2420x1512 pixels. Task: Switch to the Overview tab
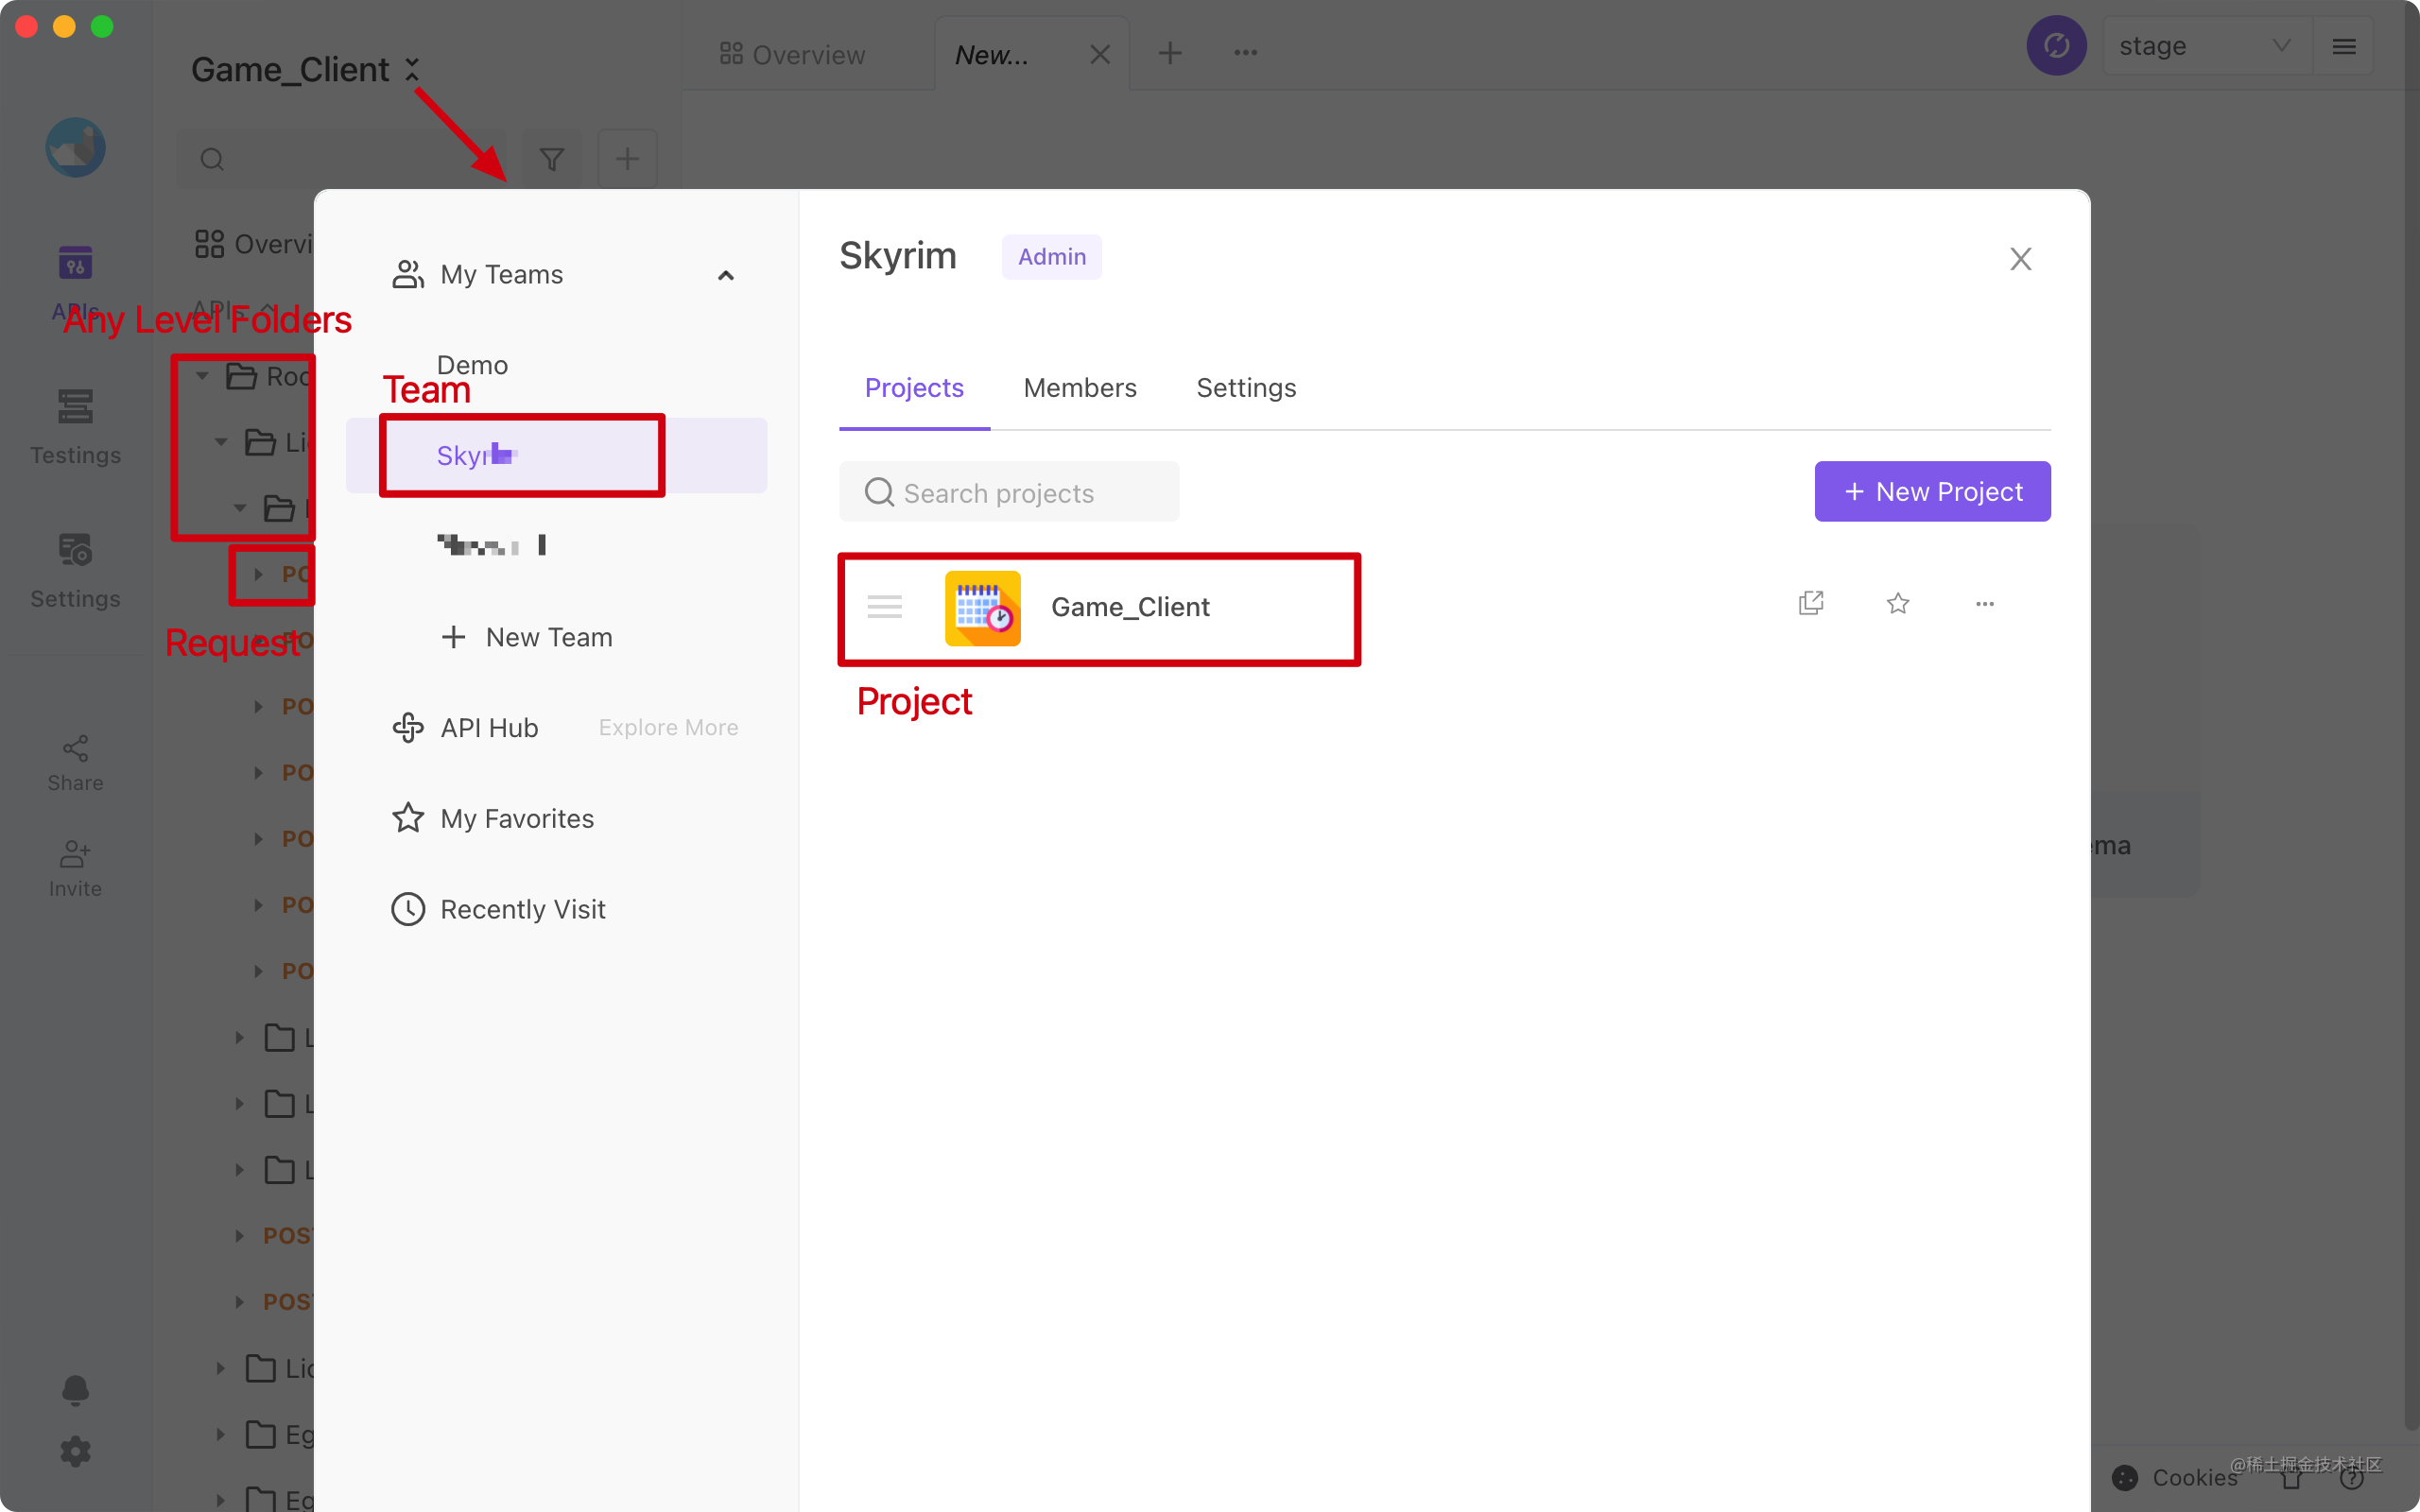tap(793, 55)
